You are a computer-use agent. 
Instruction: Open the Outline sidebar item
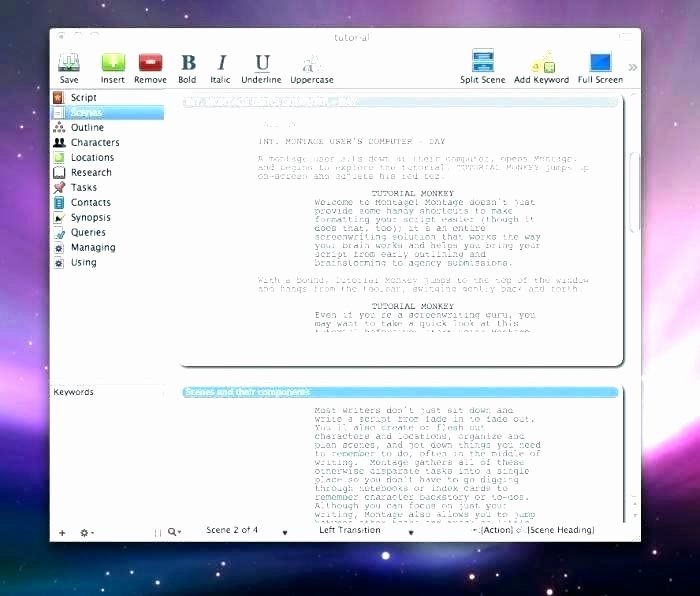pyautogui.click(x=107, y=127)
